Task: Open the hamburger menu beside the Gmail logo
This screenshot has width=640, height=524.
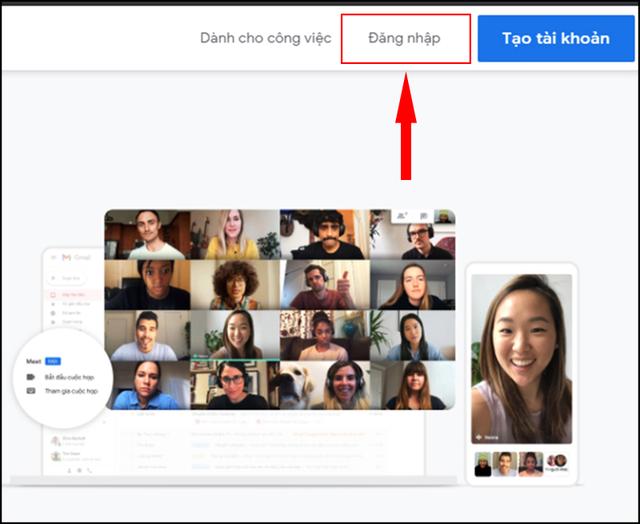Action: (x=54, y=259)
